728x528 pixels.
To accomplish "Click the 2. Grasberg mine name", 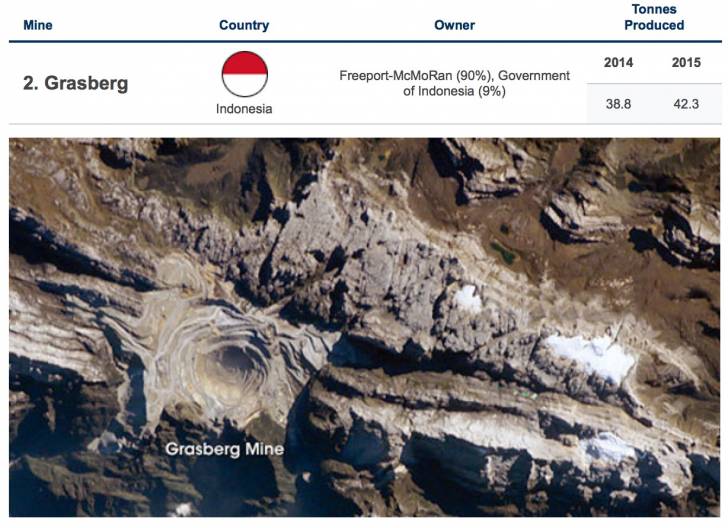I will [x=76, y=83].
